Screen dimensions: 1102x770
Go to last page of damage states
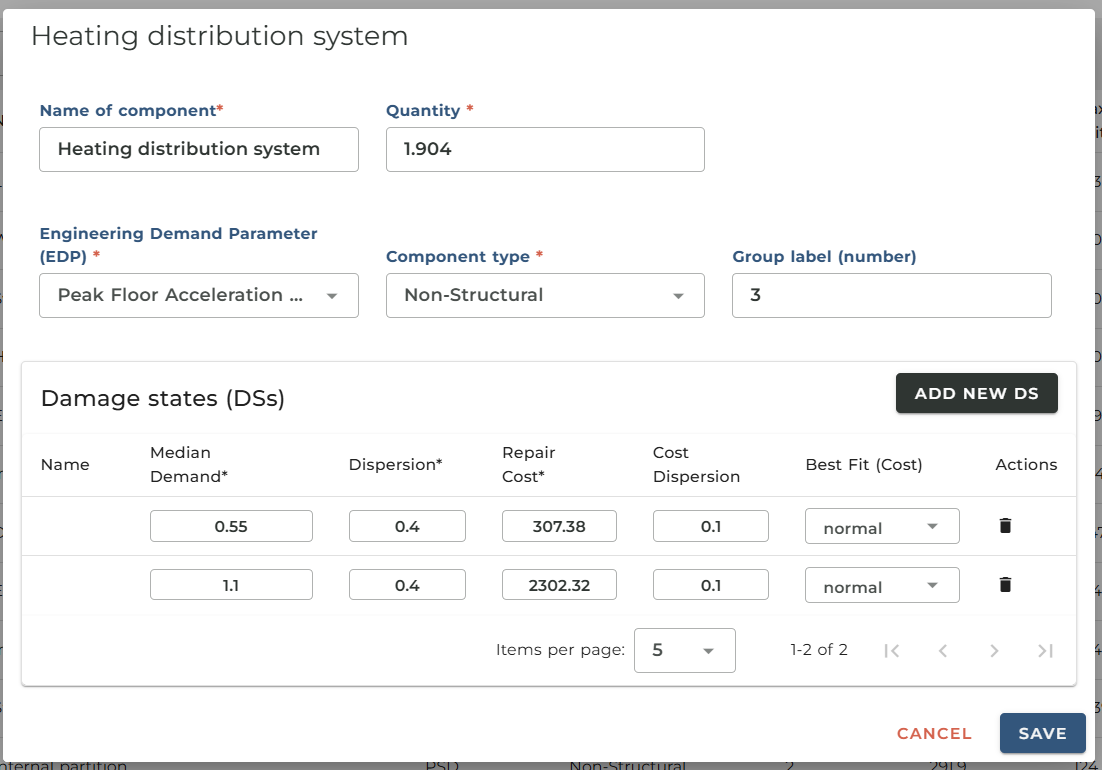click(x=1045, y=651)
